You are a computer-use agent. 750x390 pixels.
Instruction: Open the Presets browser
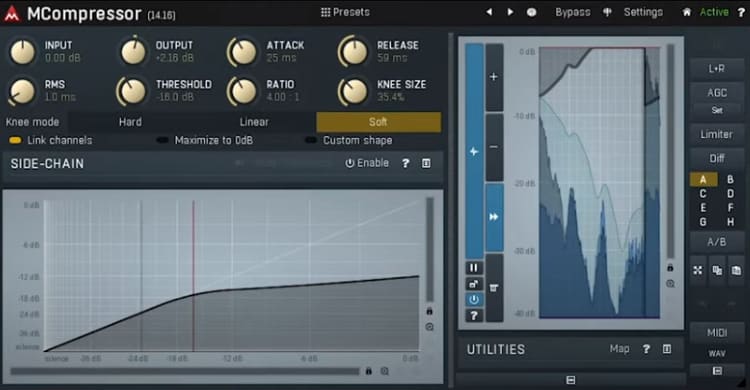pos(345,12)
